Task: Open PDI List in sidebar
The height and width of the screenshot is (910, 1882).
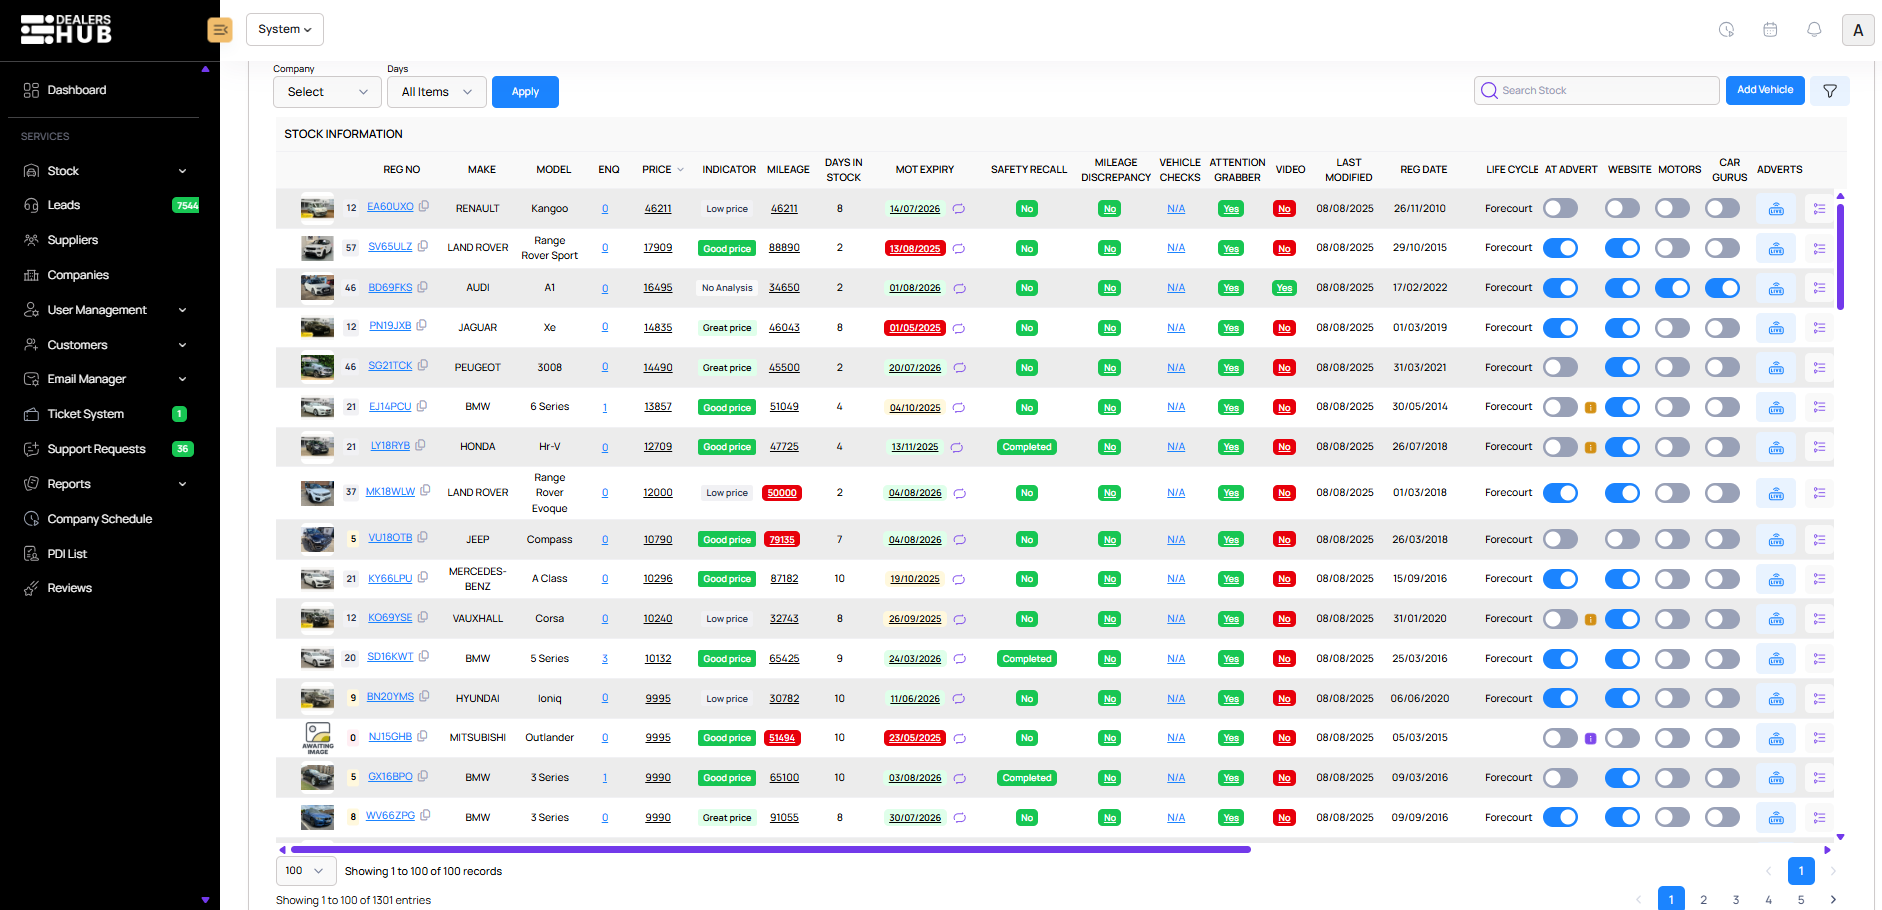Action: [x=67, y=554]
